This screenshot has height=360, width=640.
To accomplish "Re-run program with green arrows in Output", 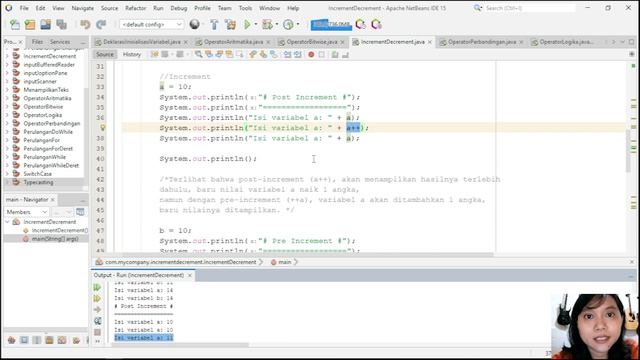I will [97, 287].
